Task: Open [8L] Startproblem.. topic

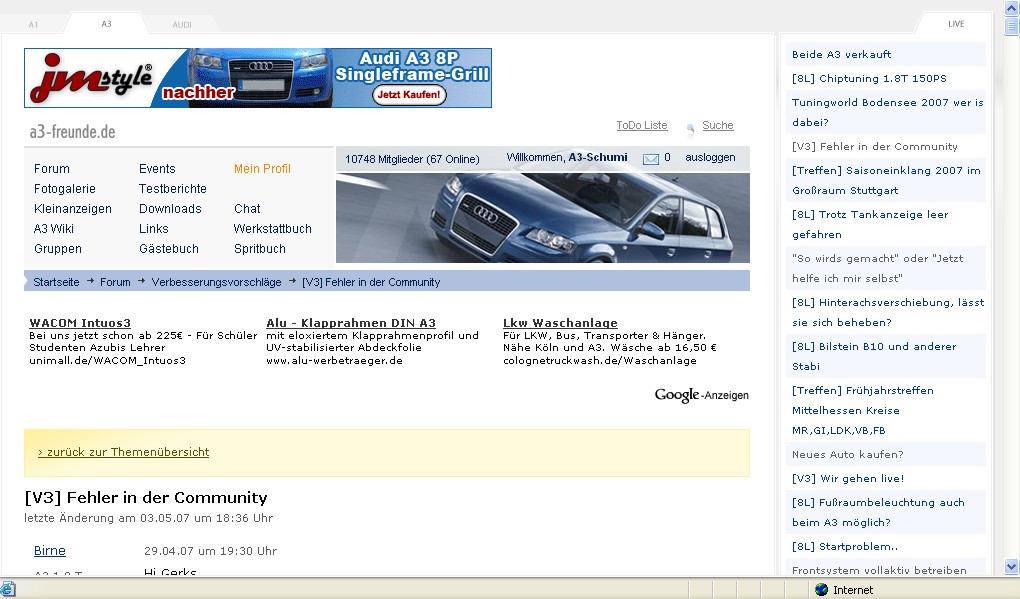Action: (844, 547)
